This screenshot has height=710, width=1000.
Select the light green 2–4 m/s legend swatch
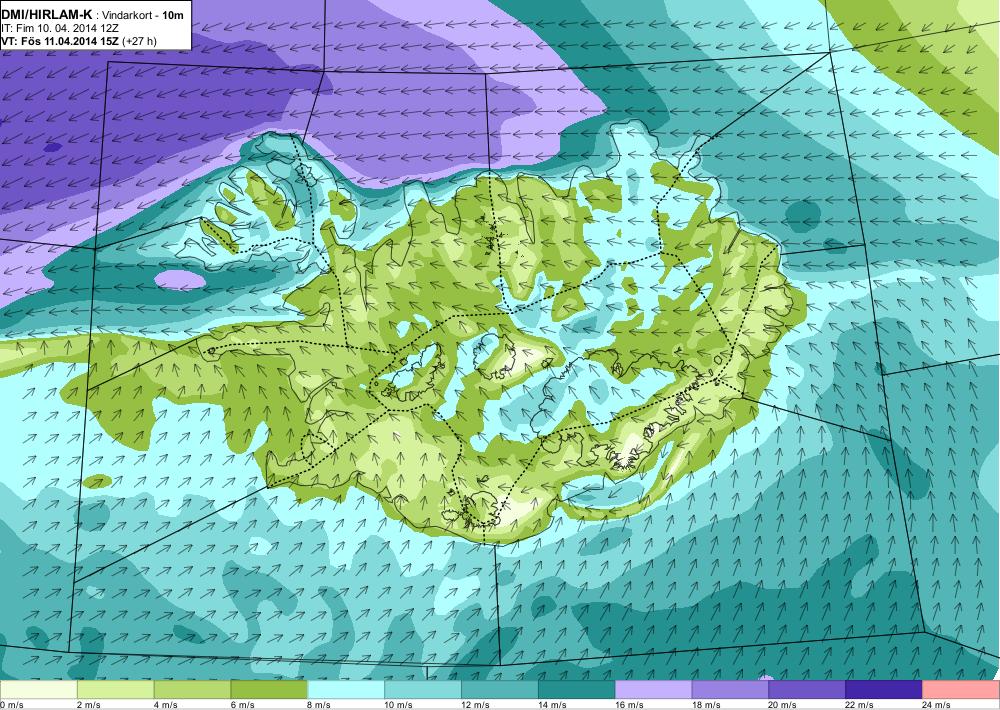coord(115,690)
